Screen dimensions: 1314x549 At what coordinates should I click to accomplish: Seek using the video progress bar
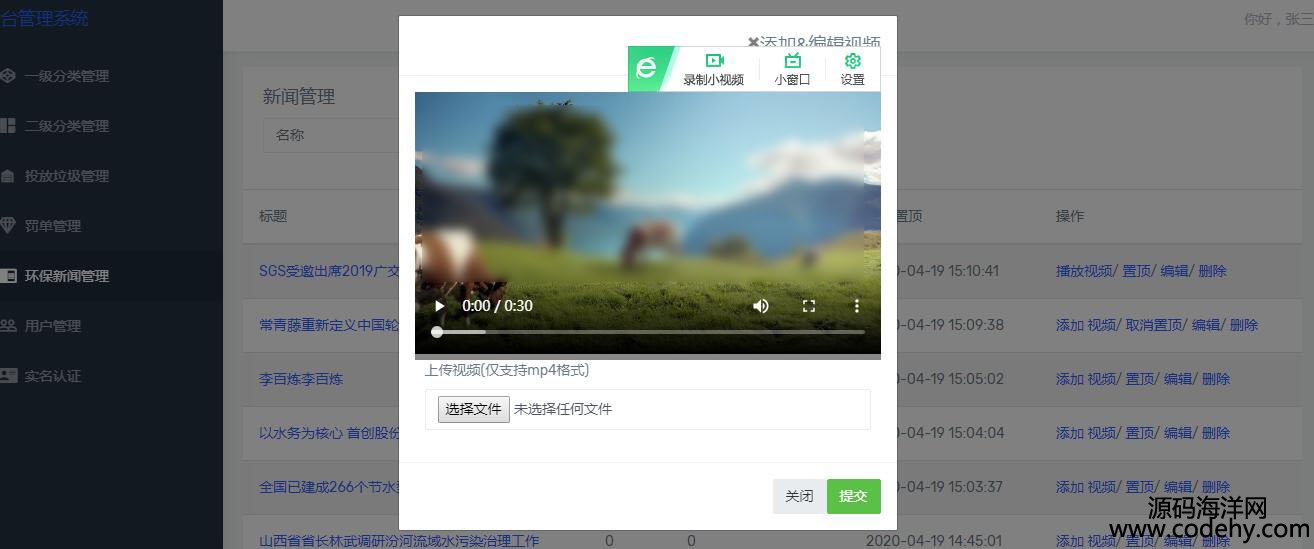[x=648, y=331]
